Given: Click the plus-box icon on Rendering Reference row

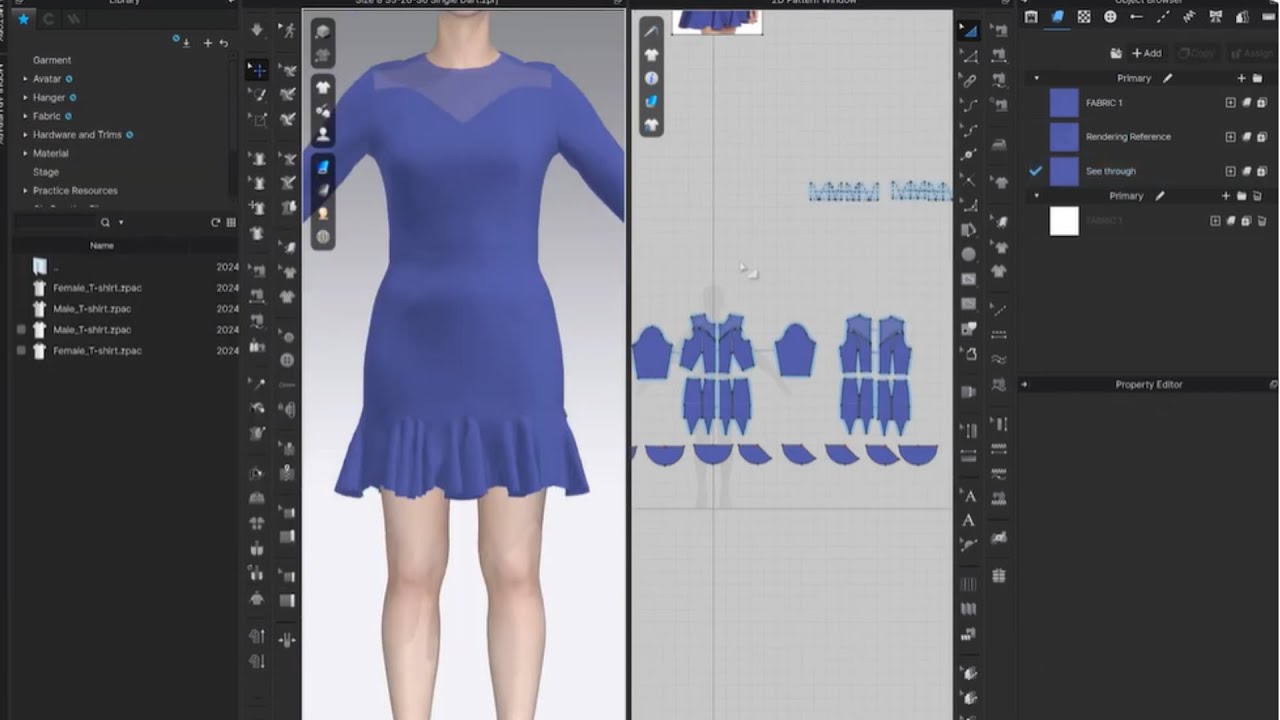Looking at the screenshot, I should [x=1231, y=137].
